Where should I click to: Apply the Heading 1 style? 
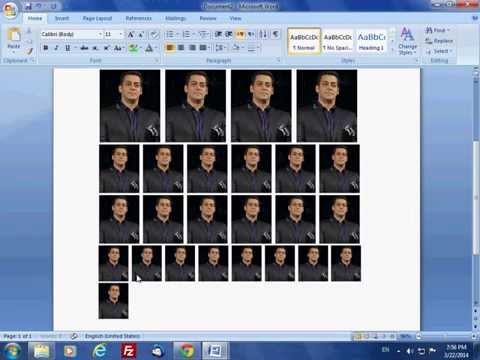point(372,41)
